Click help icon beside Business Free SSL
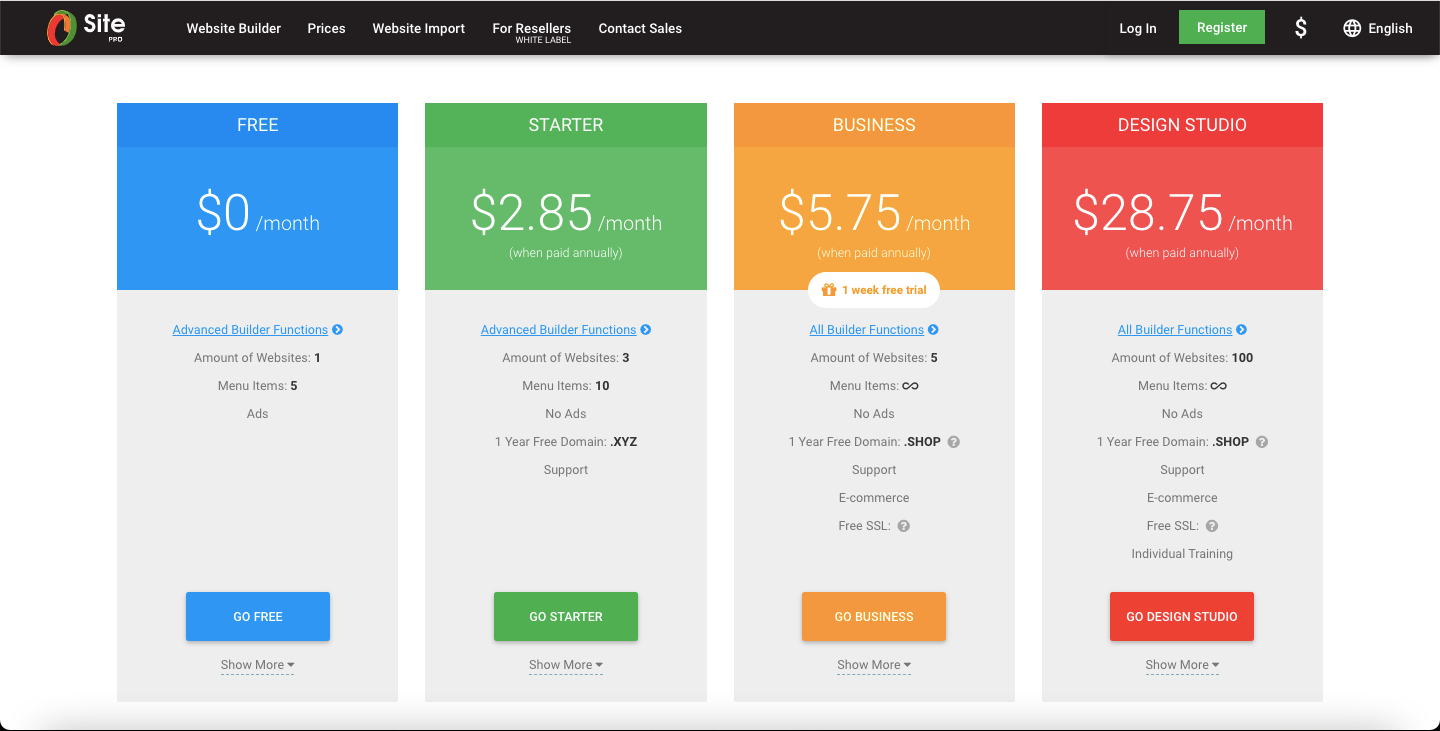The width and height of the screenshot is (1440, 731). (x=904, y=526)
